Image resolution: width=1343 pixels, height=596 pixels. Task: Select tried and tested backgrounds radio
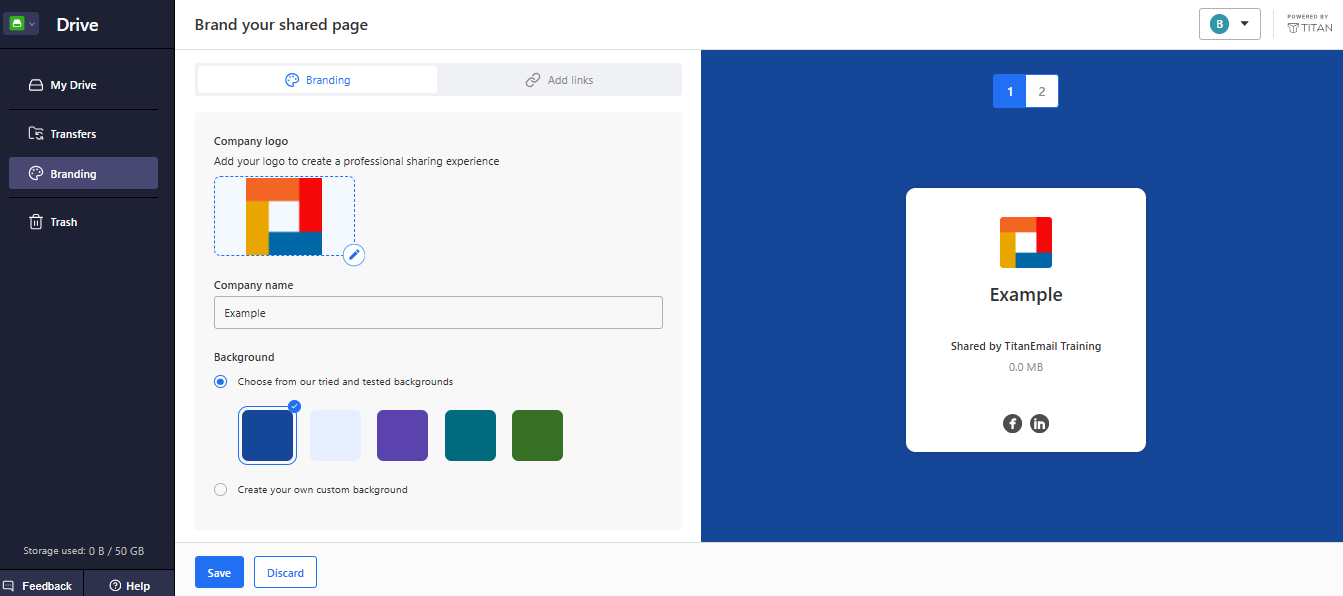point(220,382)
